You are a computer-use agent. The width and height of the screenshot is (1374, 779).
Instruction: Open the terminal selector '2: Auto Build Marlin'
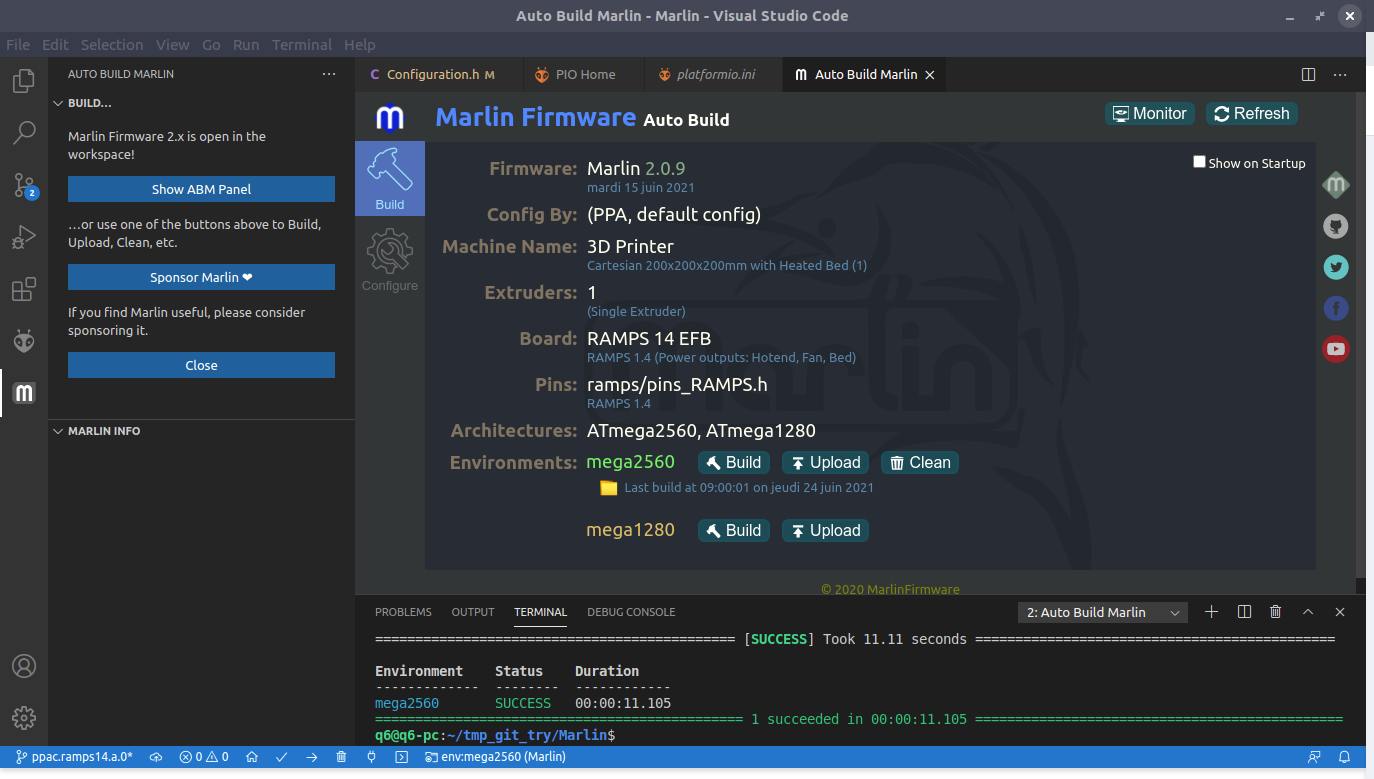[x=1102, y=612]
